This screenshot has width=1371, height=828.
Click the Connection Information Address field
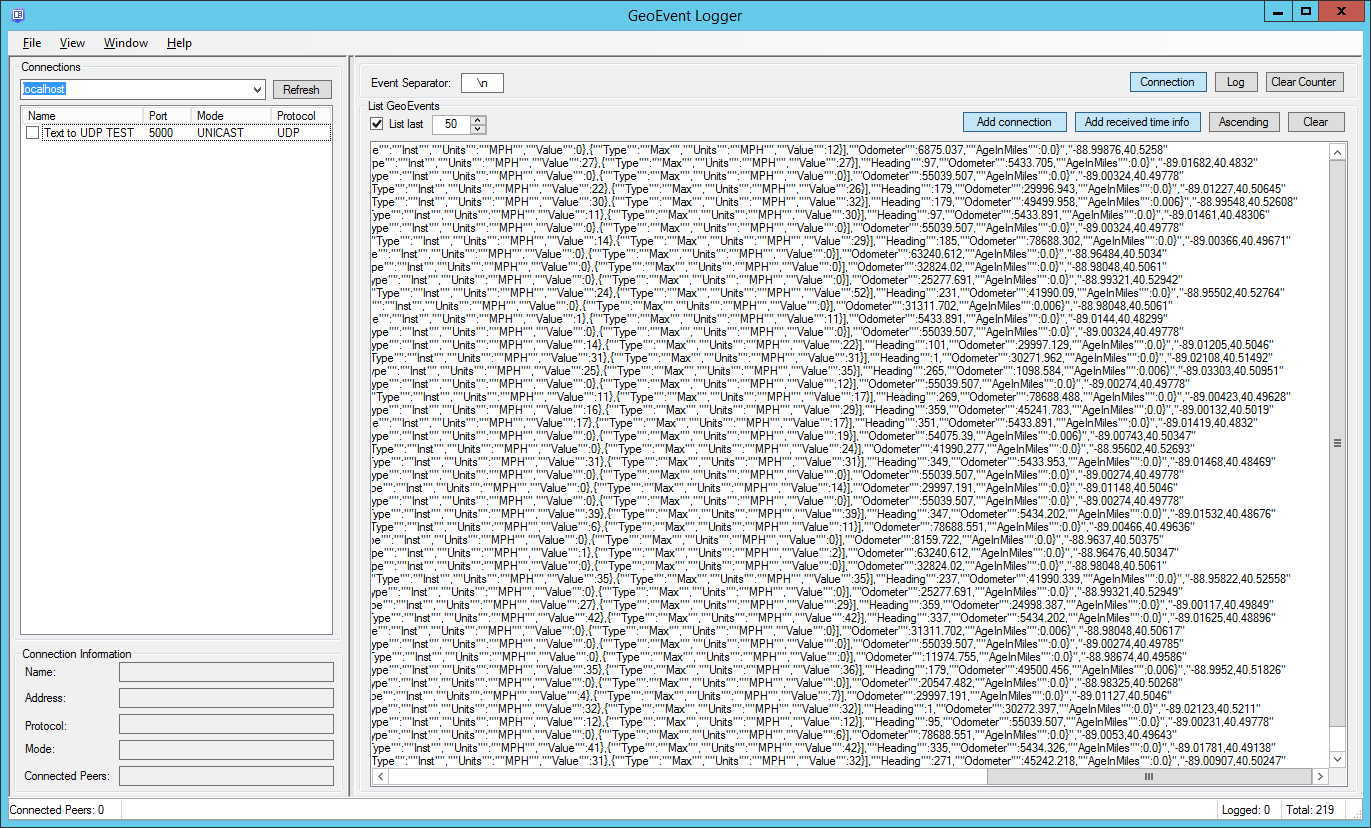tap(226, 698)
